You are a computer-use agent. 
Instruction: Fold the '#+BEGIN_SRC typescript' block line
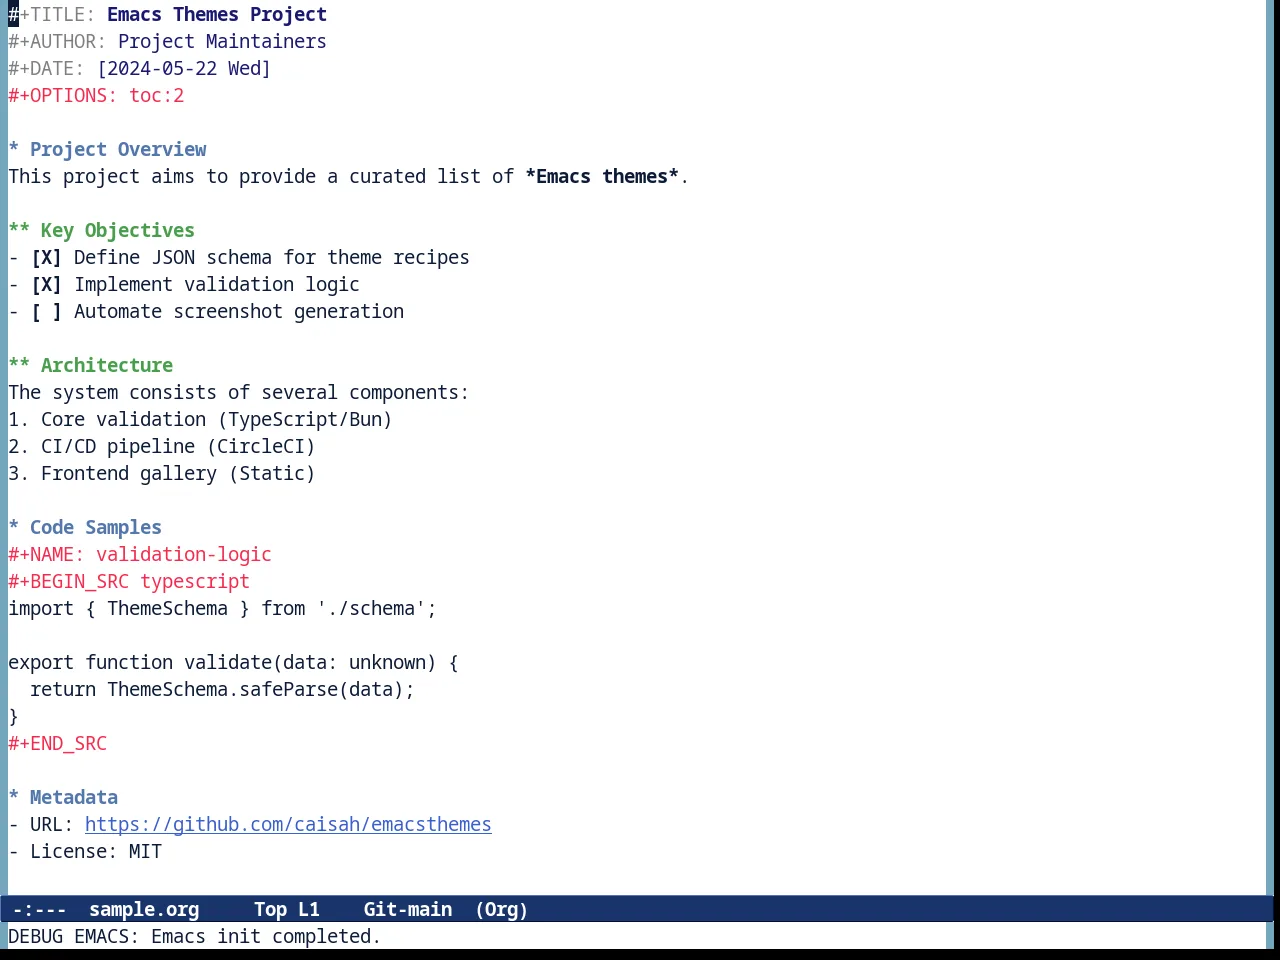click(129, 581)
